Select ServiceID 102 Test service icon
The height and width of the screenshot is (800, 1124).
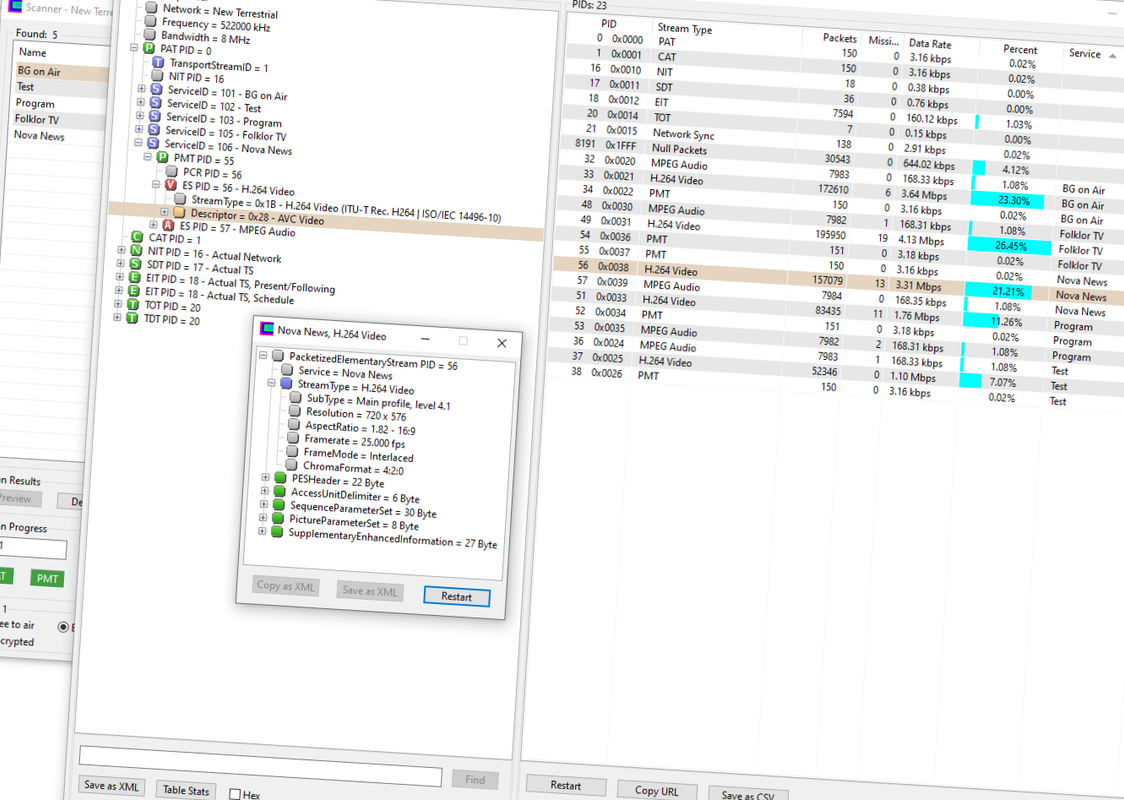[156, 103]
